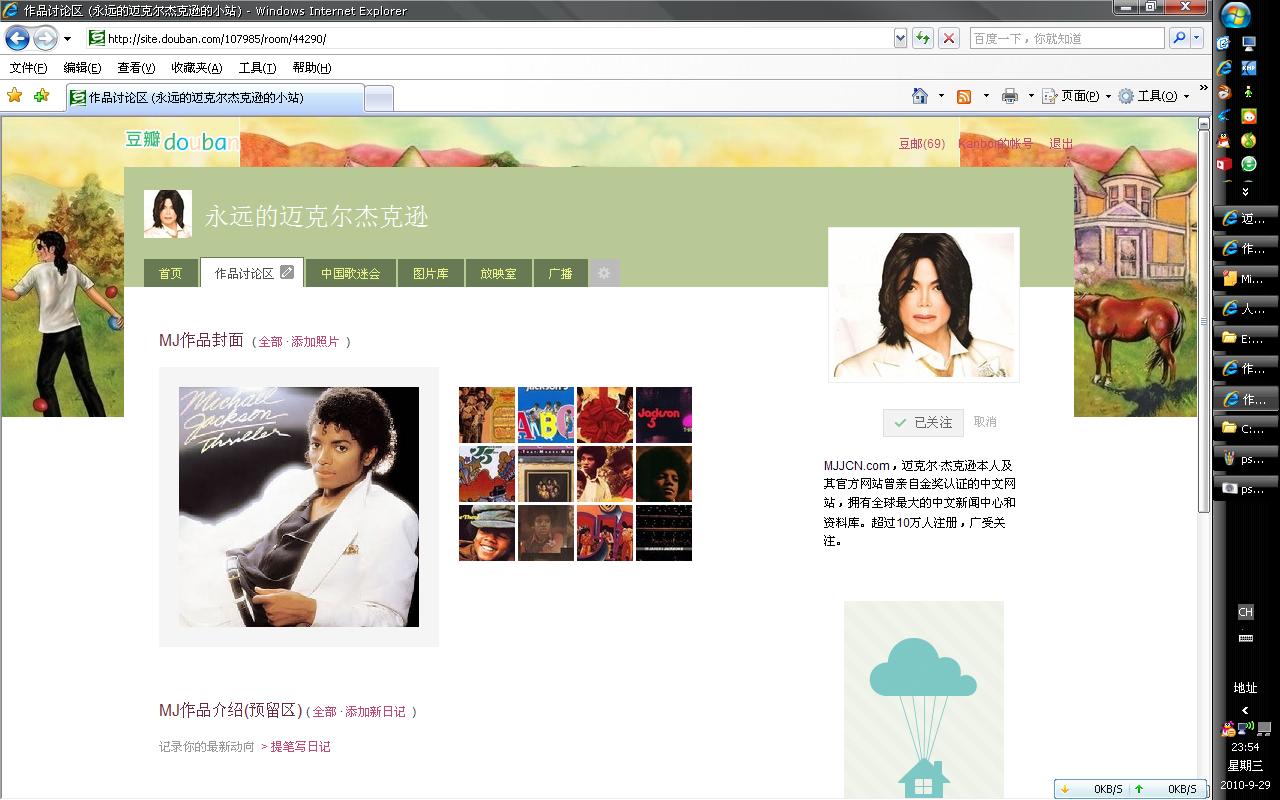
Task: Switch to the Mi... taskbar window
Action: (1244, 279)
